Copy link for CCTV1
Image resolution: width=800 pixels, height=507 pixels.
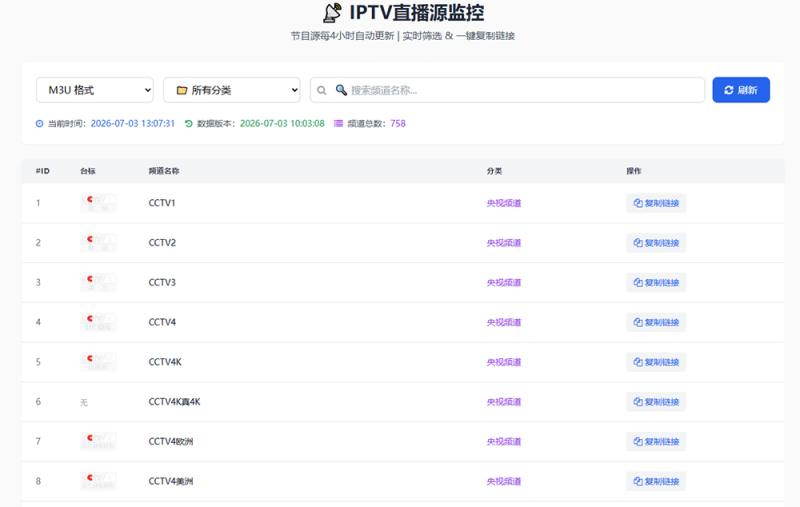click(x=656, y=203)
